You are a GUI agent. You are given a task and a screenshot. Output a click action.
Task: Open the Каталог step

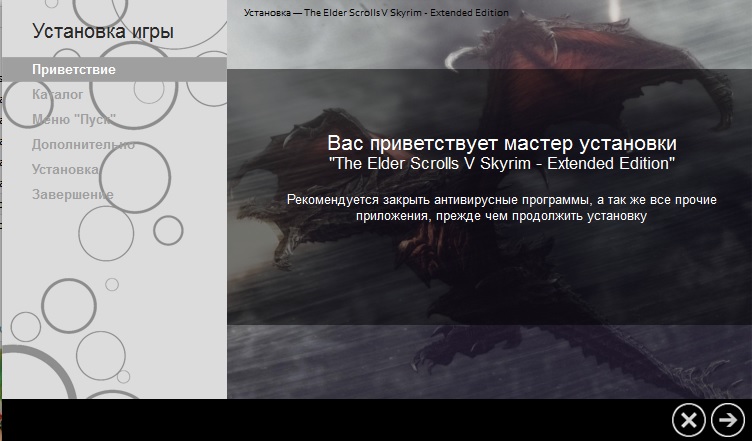(x=58, y=95)
